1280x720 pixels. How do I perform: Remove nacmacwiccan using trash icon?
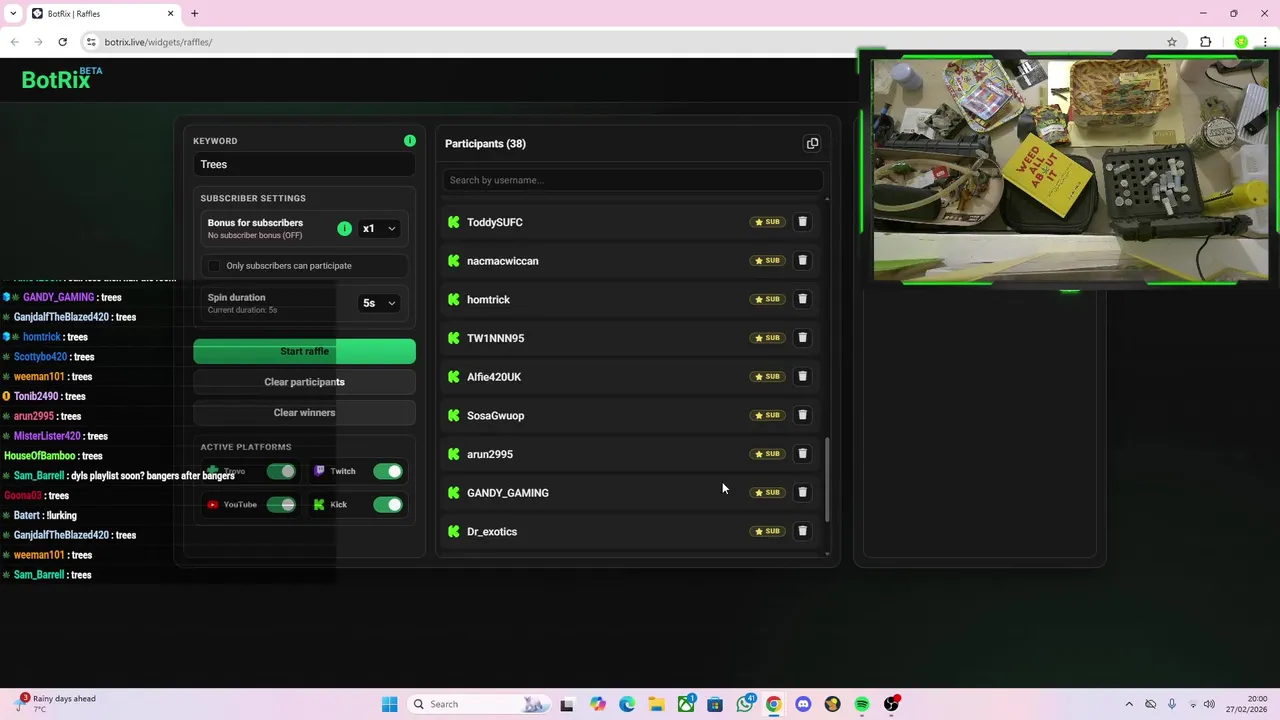[802, 261]
